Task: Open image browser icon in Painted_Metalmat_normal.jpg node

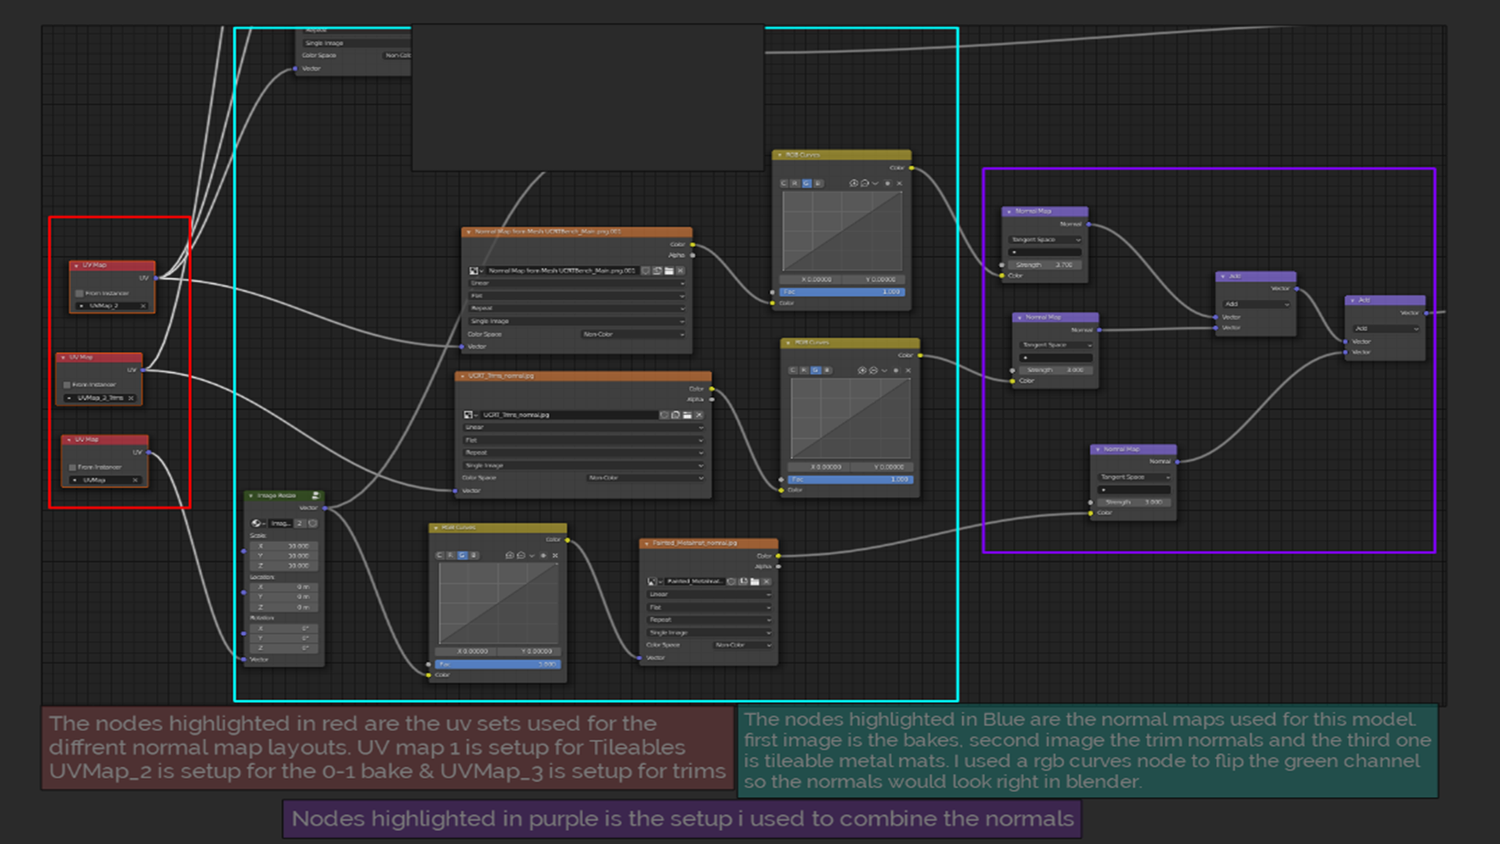Action: tap(654, 581)
